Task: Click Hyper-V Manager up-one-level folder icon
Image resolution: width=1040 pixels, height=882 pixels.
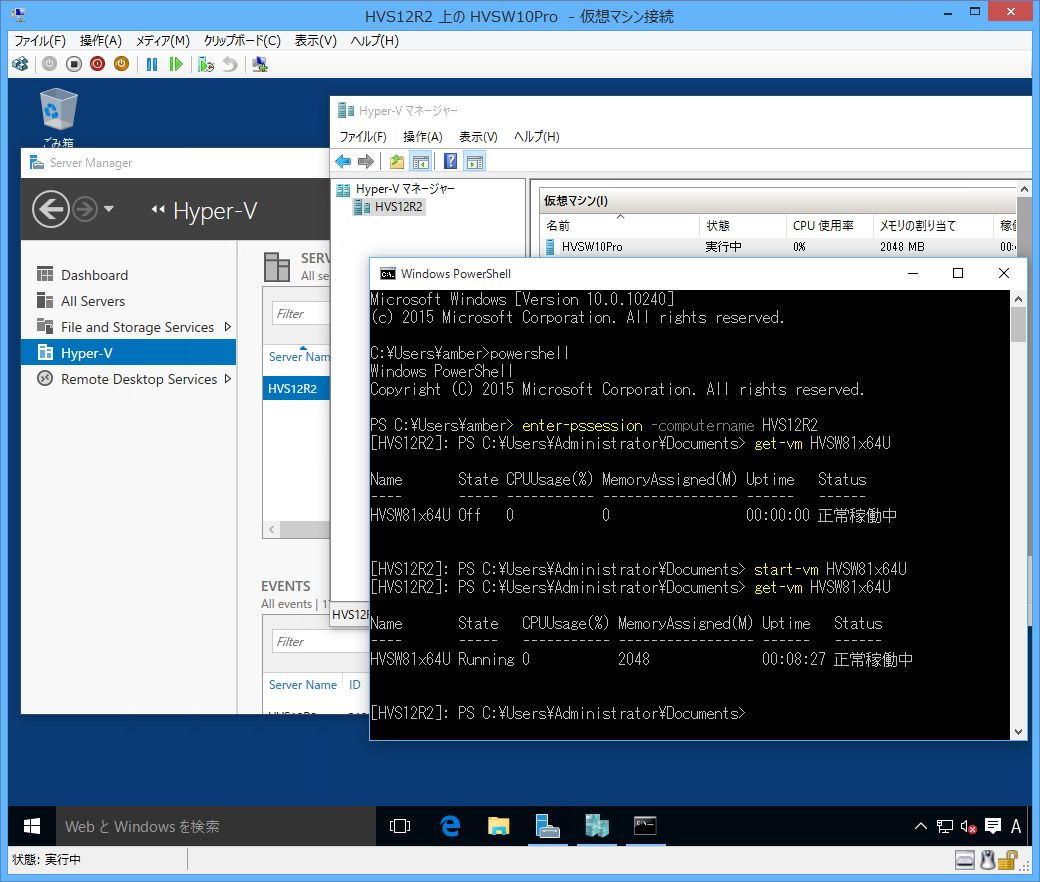Action: coord(397,161)
